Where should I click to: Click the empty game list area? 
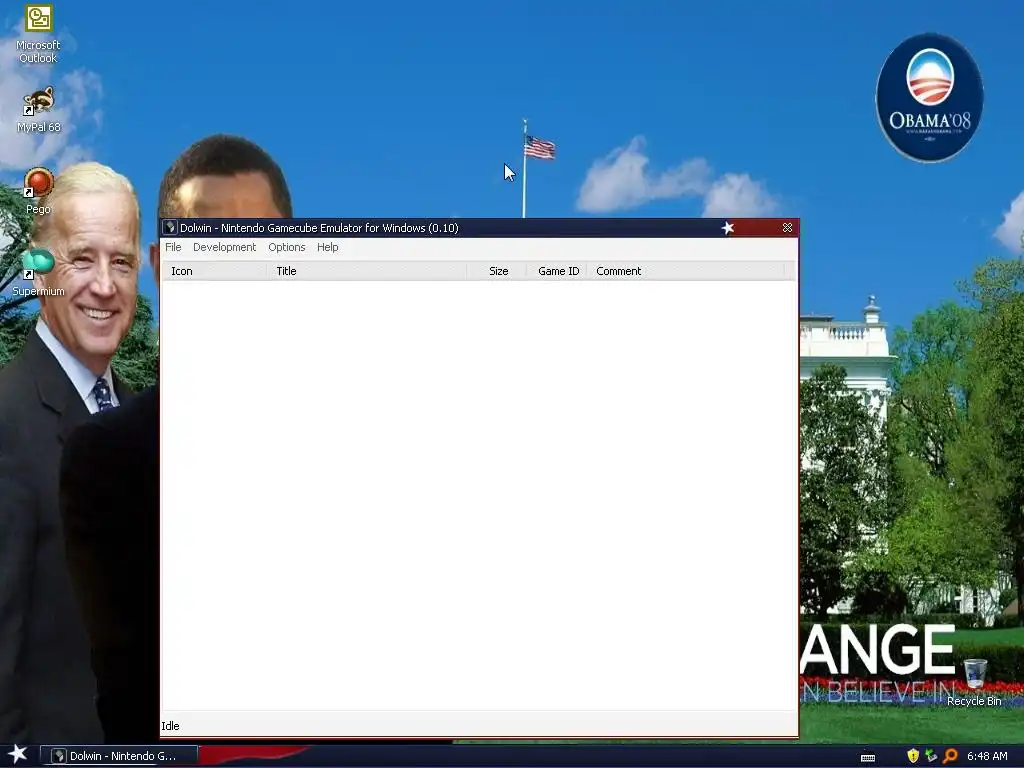pyautogui.click(x=479, y=495)
